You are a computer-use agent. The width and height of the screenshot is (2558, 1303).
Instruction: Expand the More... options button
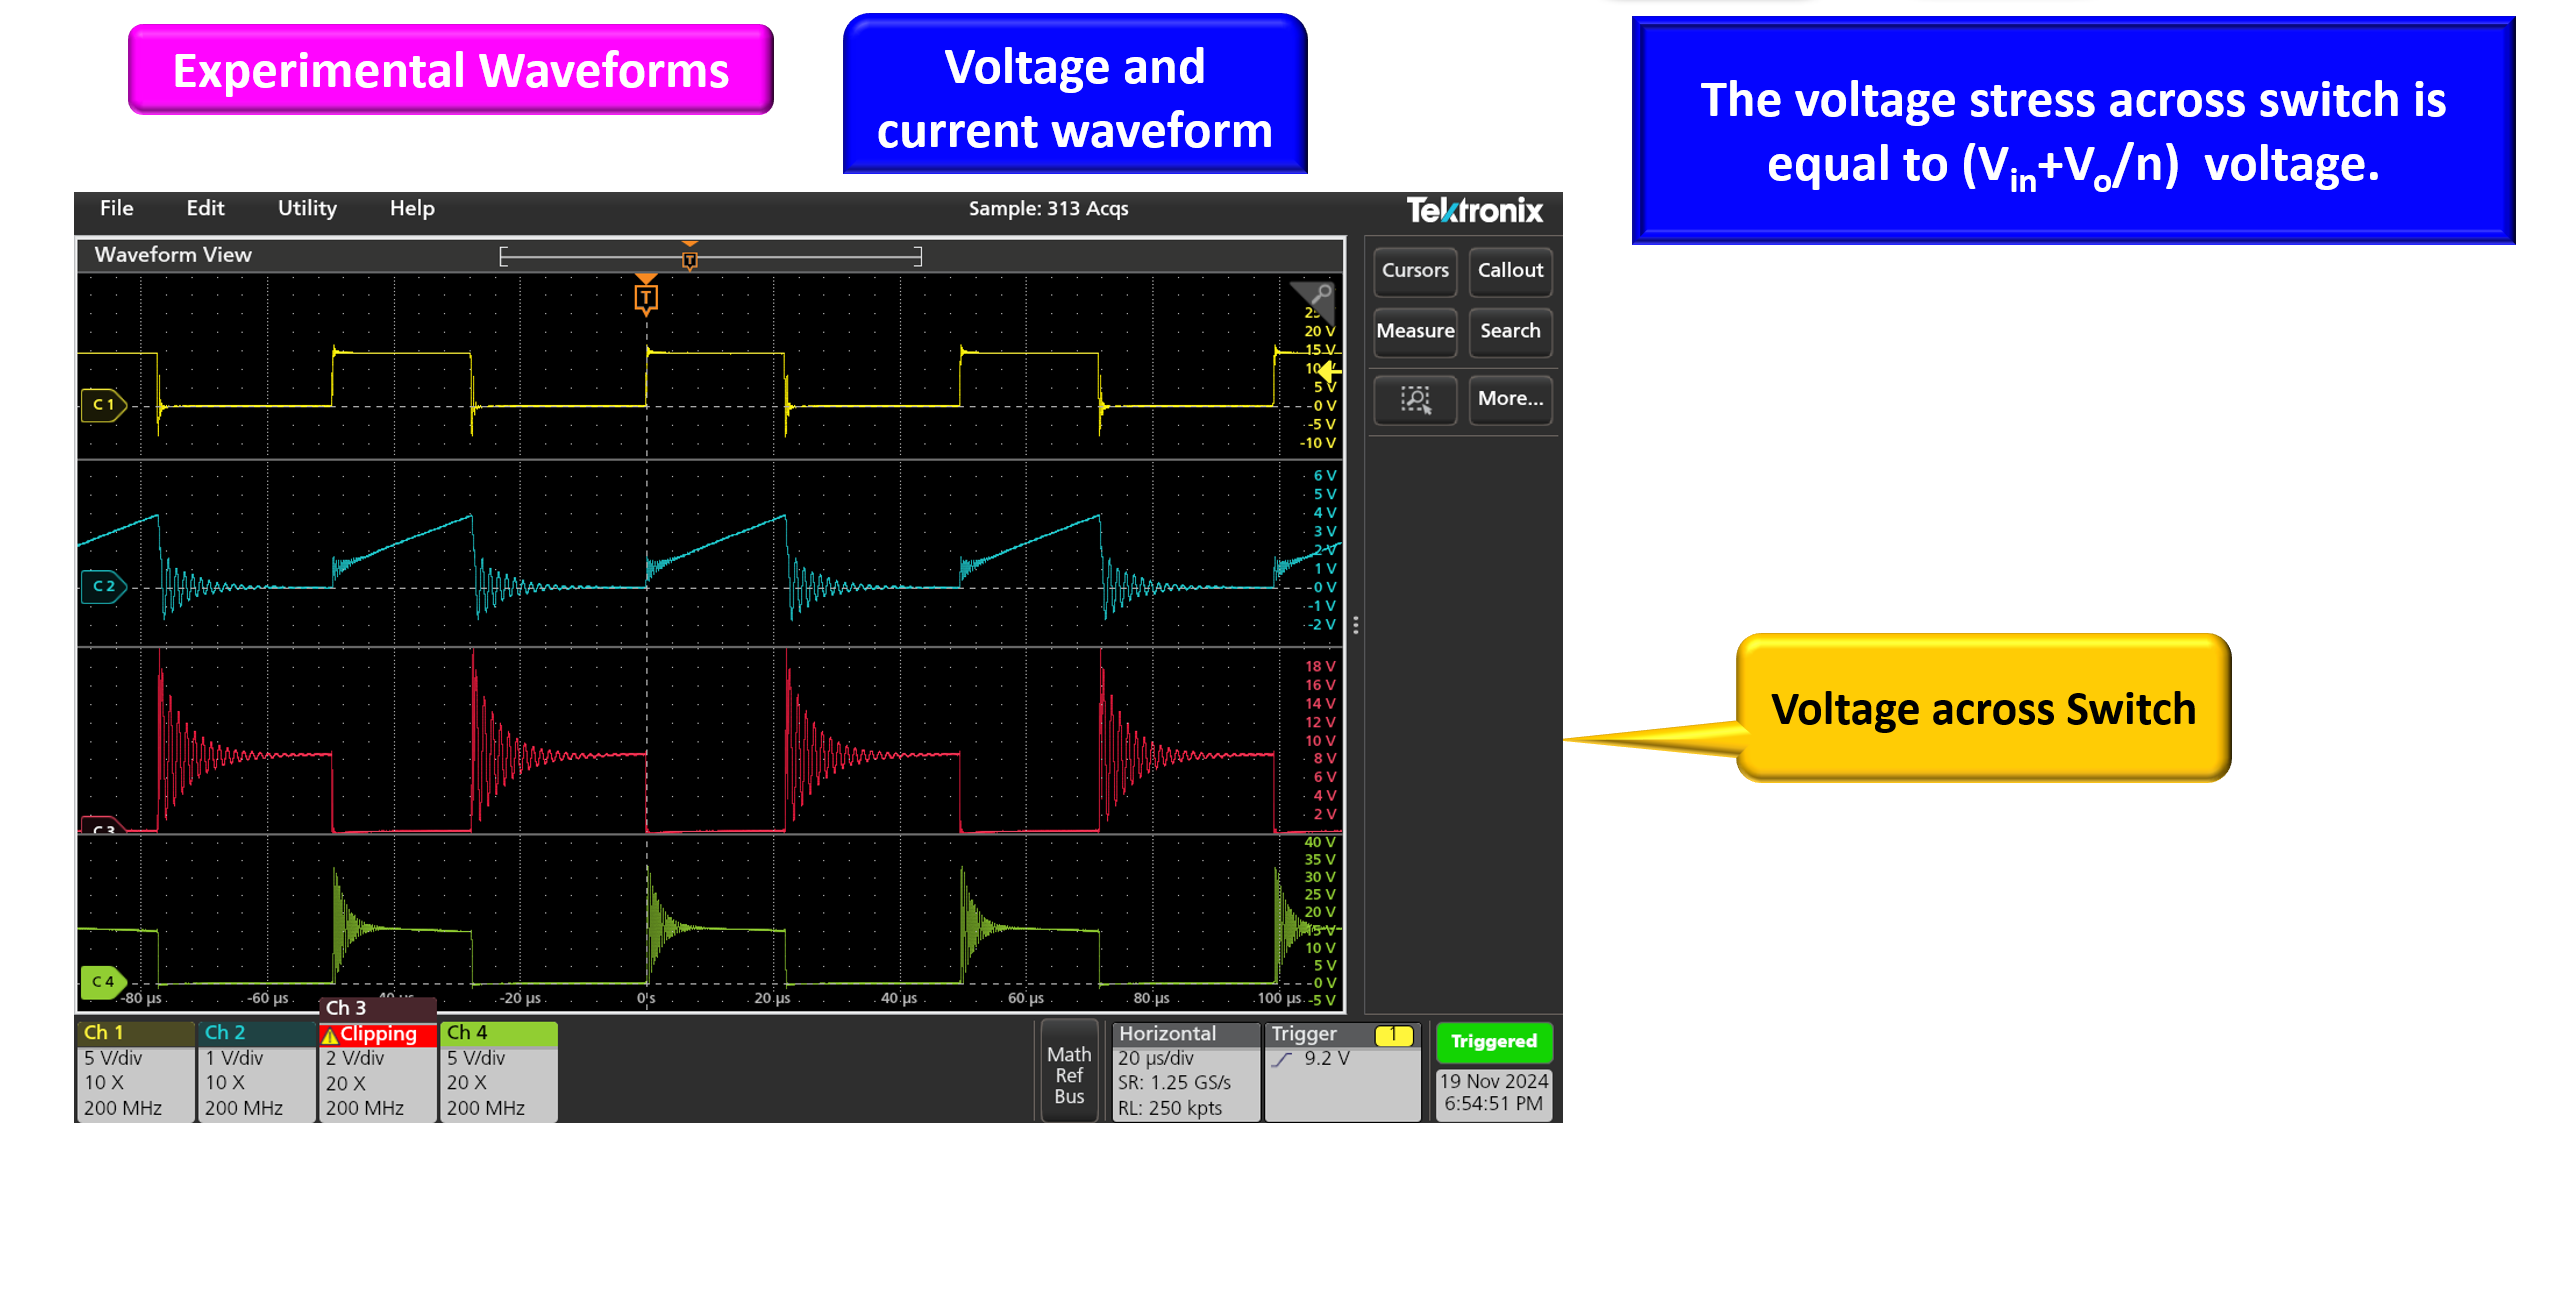click(1509, 399)
